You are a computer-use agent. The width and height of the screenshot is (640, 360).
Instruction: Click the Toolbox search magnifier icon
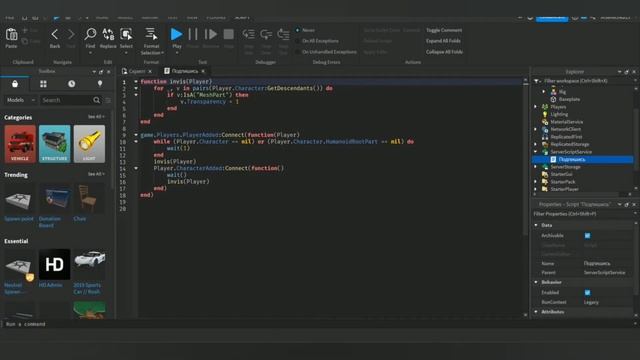(x=96, y=100)
